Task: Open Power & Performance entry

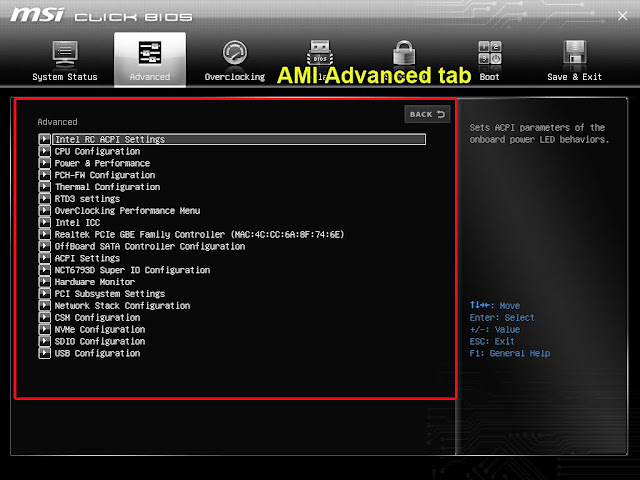Action: click(102, 163)
